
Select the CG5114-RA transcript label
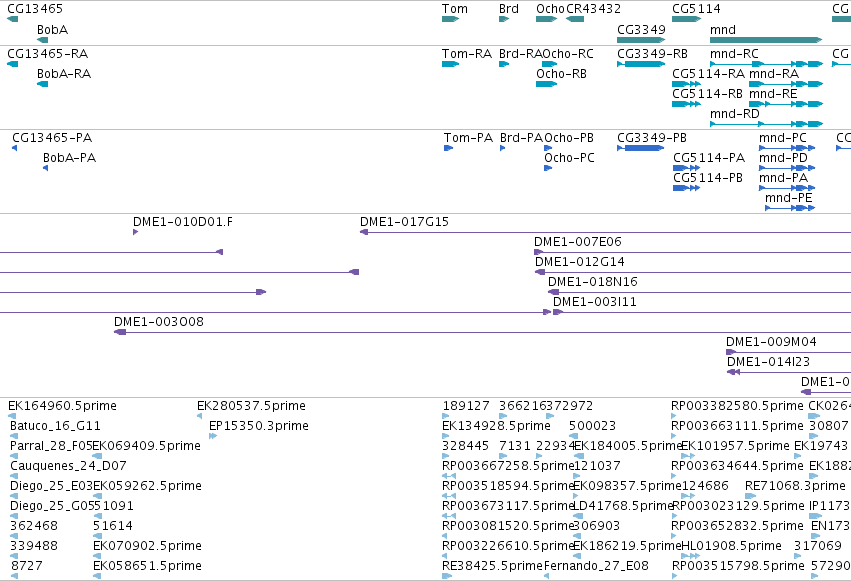708,74
